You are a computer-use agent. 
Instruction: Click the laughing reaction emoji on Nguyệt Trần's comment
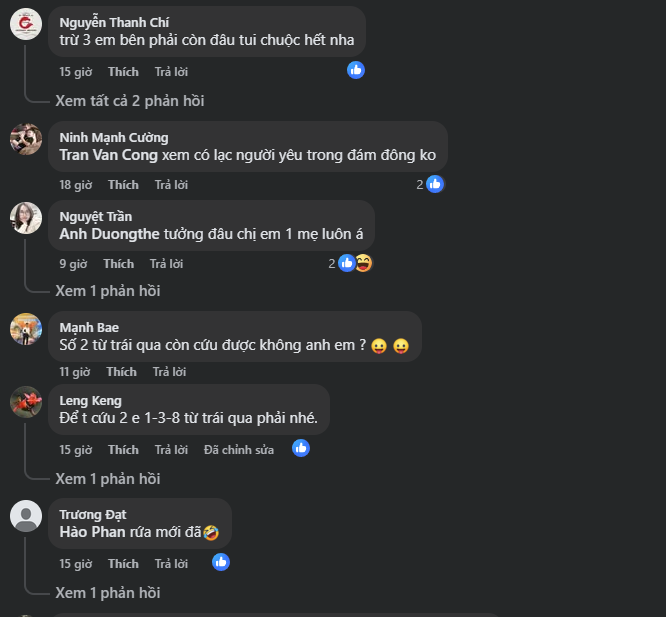pos(363,263)
